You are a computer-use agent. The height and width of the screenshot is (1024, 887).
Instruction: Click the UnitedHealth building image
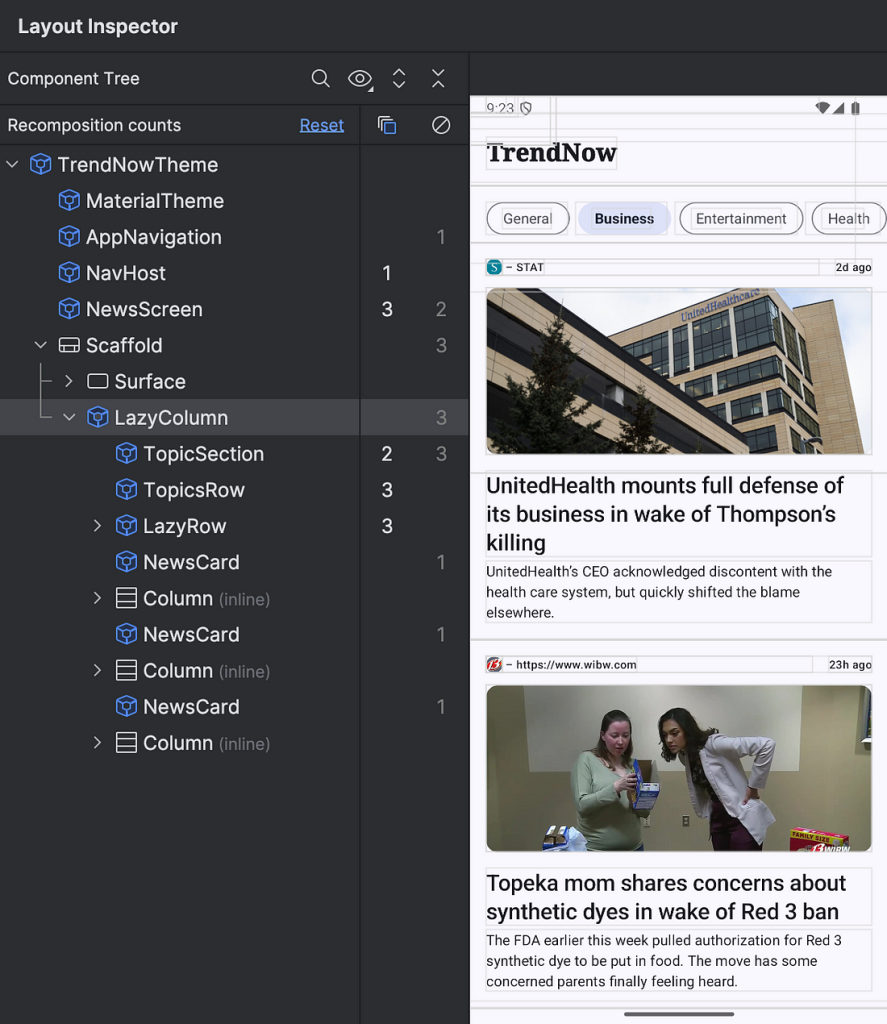678,371
